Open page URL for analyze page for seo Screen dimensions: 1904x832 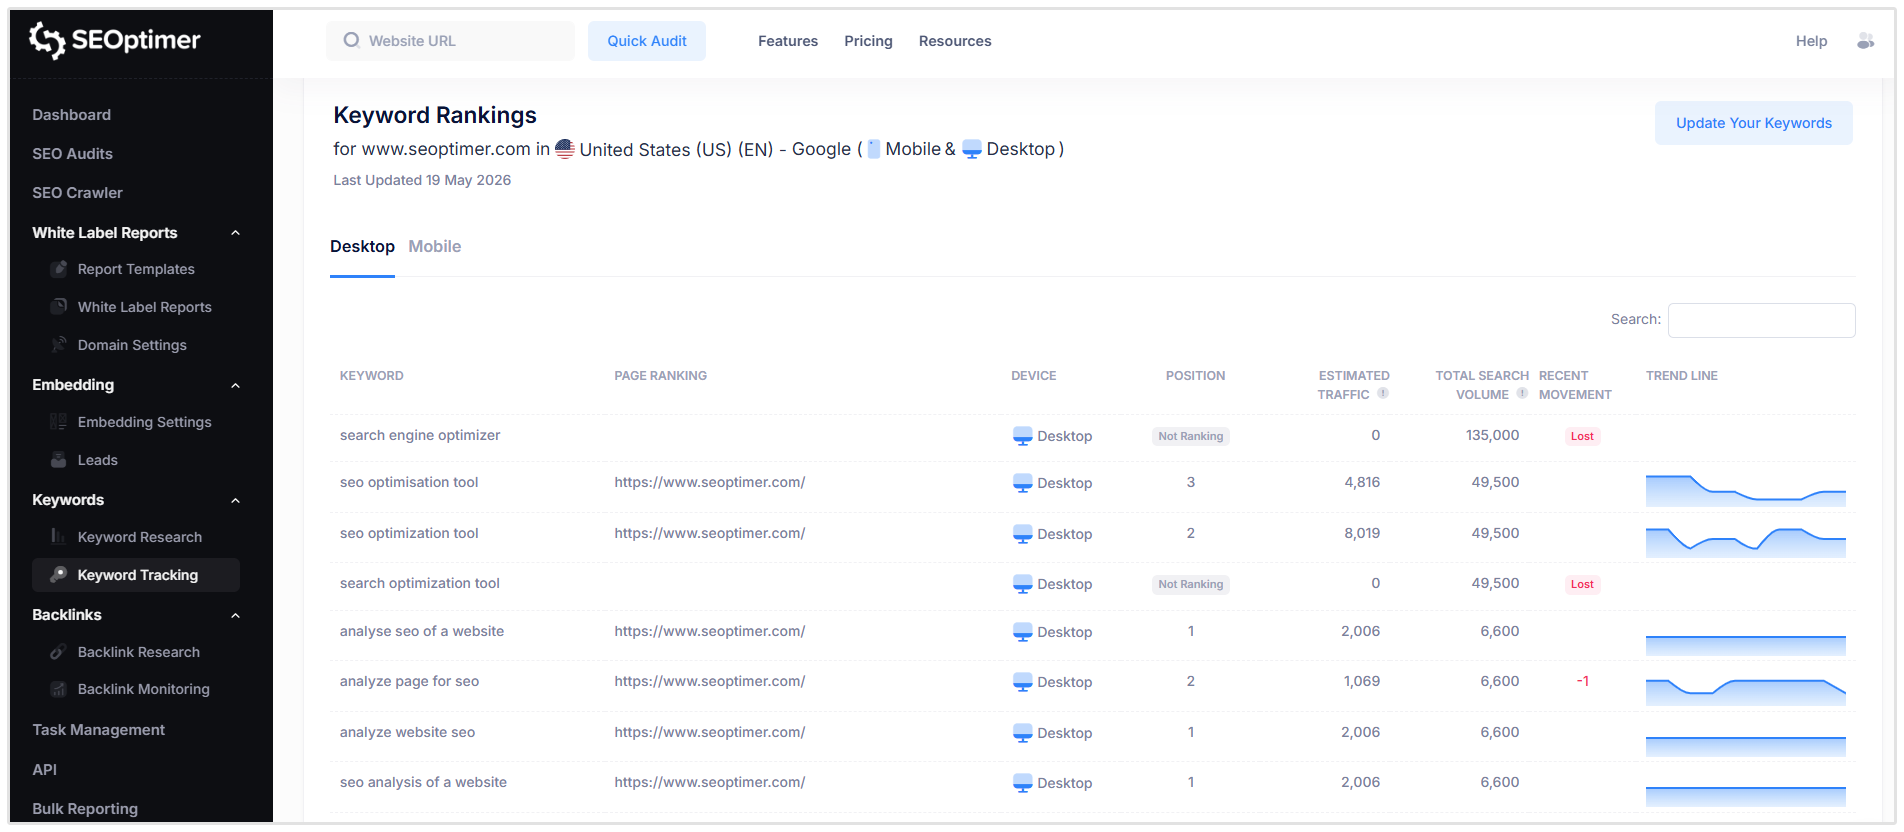coord(710,681)
